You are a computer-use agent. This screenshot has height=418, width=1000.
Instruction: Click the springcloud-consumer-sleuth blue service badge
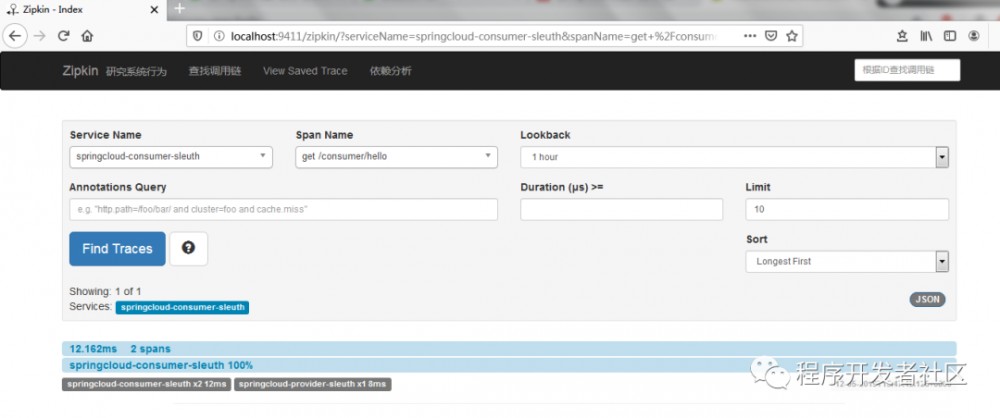coord(182,308)
